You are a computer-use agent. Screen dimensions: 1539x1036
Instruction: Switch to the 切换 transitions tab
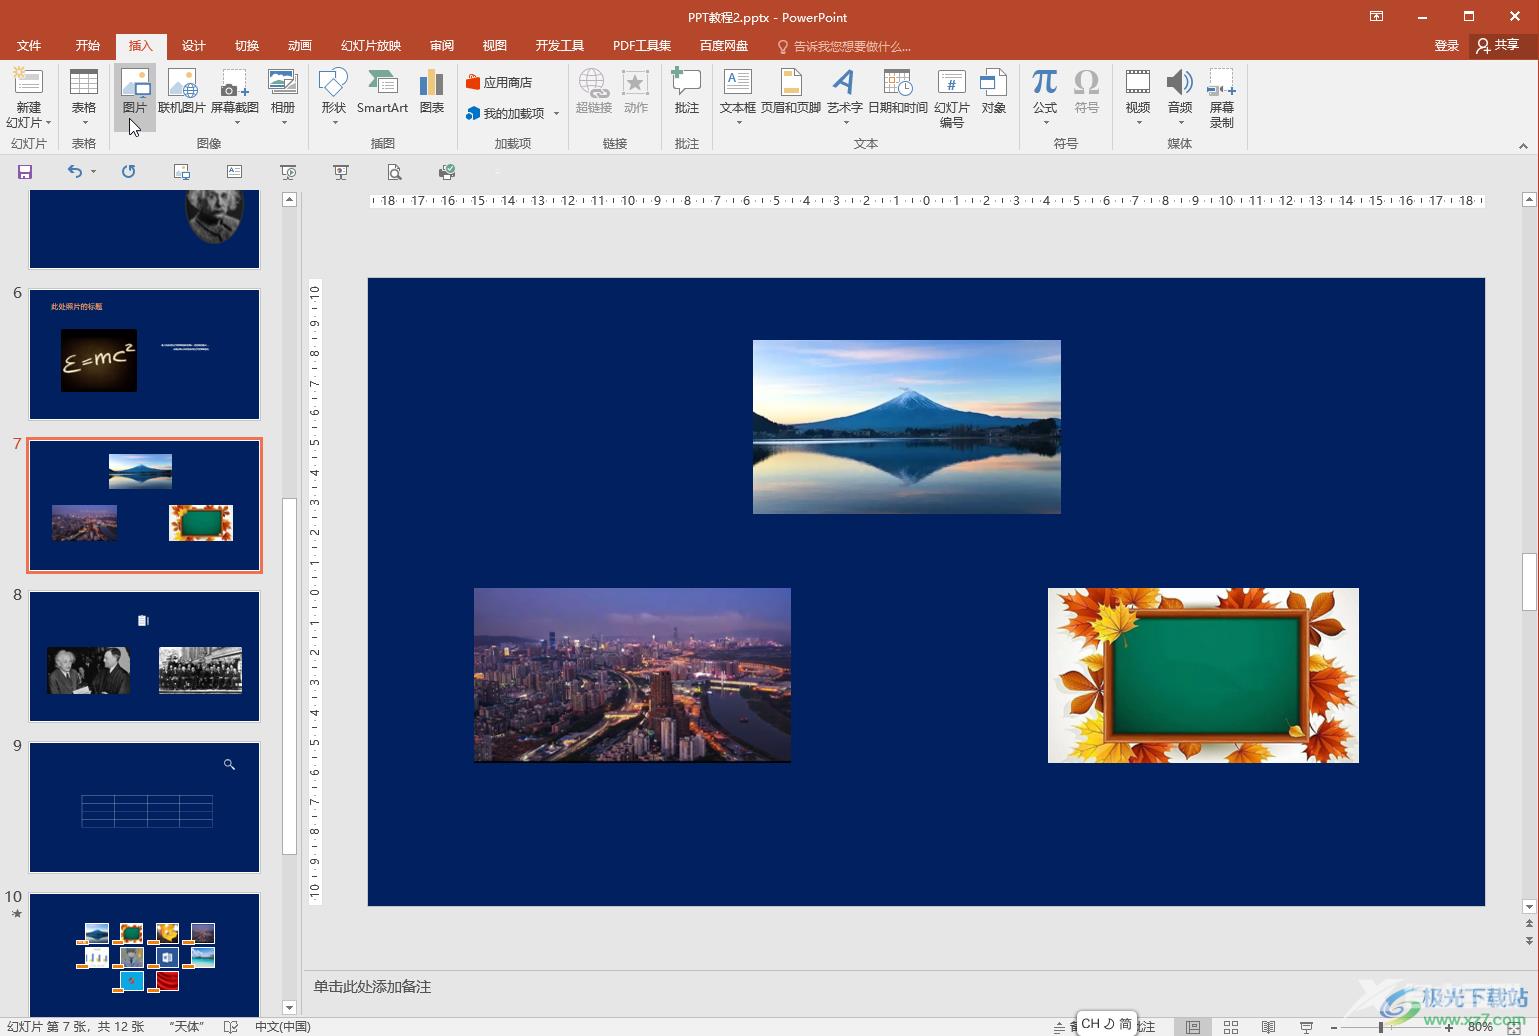pos(247,46)
